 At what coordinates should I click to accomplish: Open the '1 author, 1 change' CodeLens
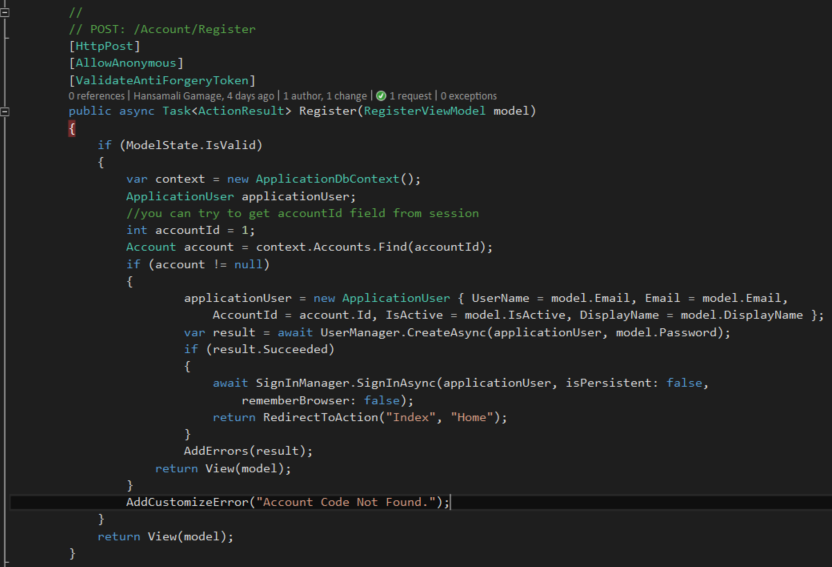click(325, 96)
